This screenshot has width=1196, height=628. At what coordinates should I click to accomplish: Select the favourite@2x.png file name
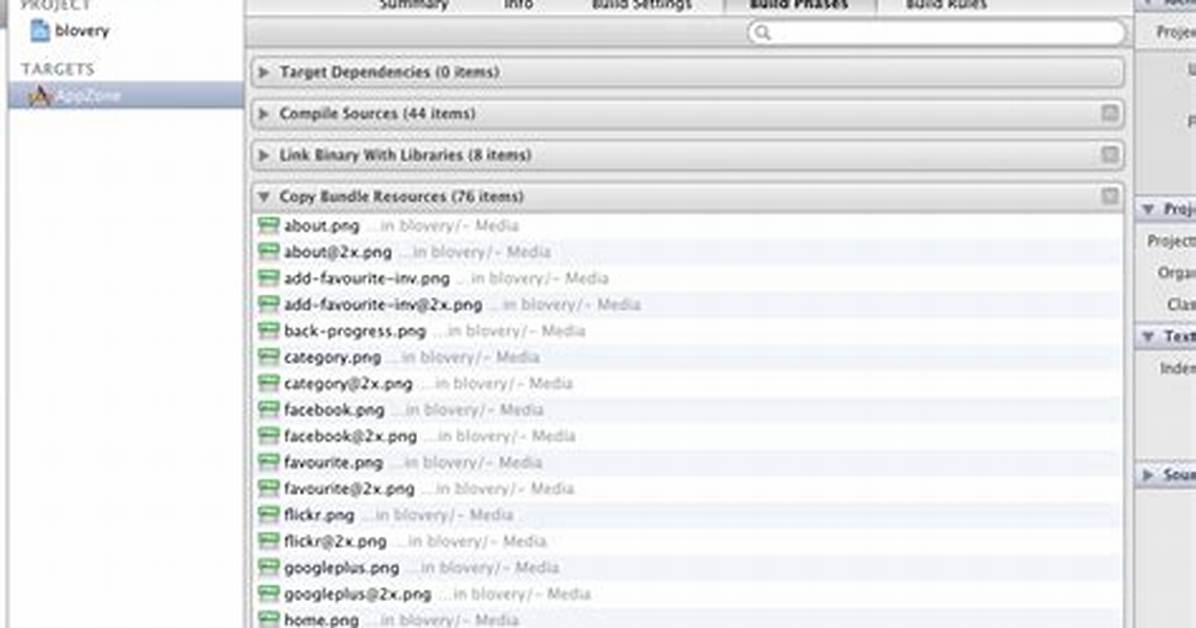click(349, 488)
